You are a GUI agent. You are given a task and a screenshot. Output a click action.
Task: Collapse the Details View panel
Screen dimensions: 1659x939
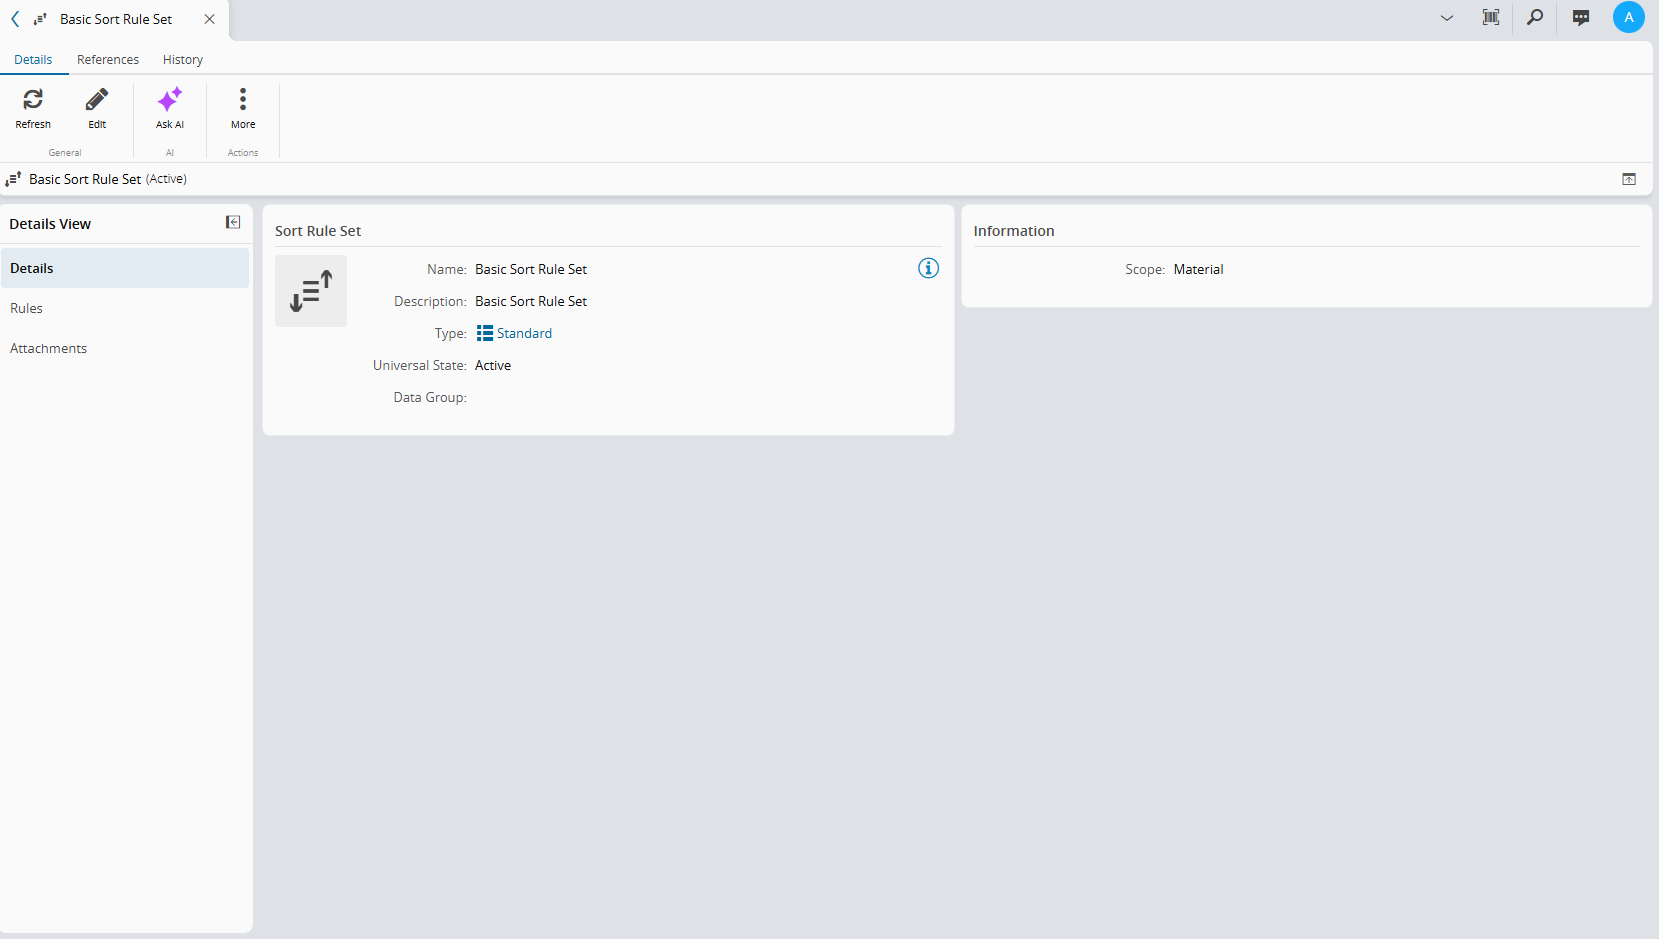(x=233, y=222)
